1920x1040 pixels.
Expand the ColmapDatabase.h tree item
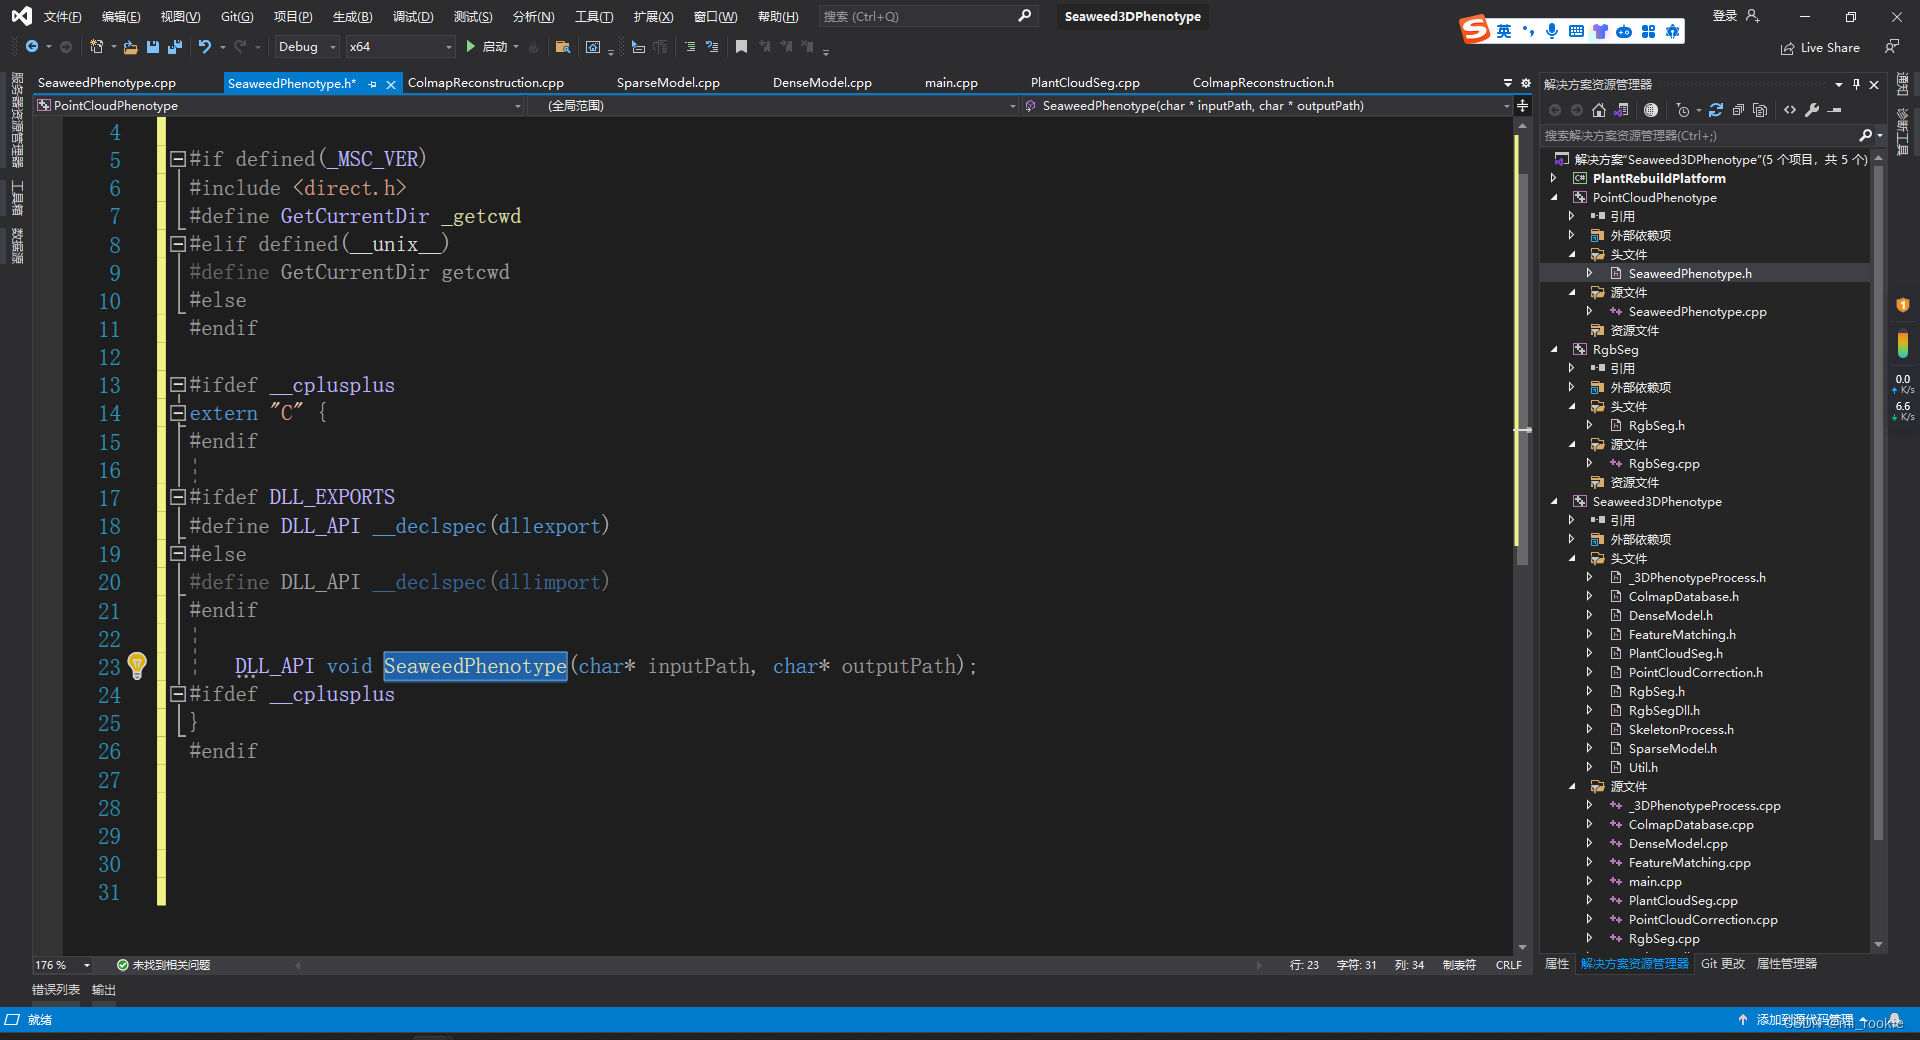(1589, 597)
